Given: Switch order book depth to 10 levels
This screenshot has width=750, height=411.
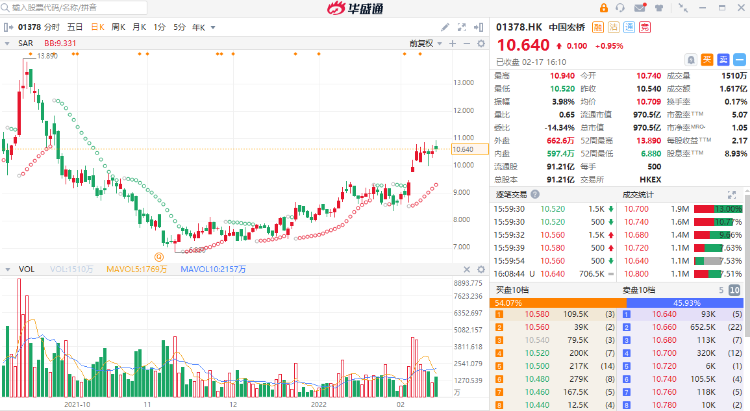Looking at the screenshot, I should 734,290.
